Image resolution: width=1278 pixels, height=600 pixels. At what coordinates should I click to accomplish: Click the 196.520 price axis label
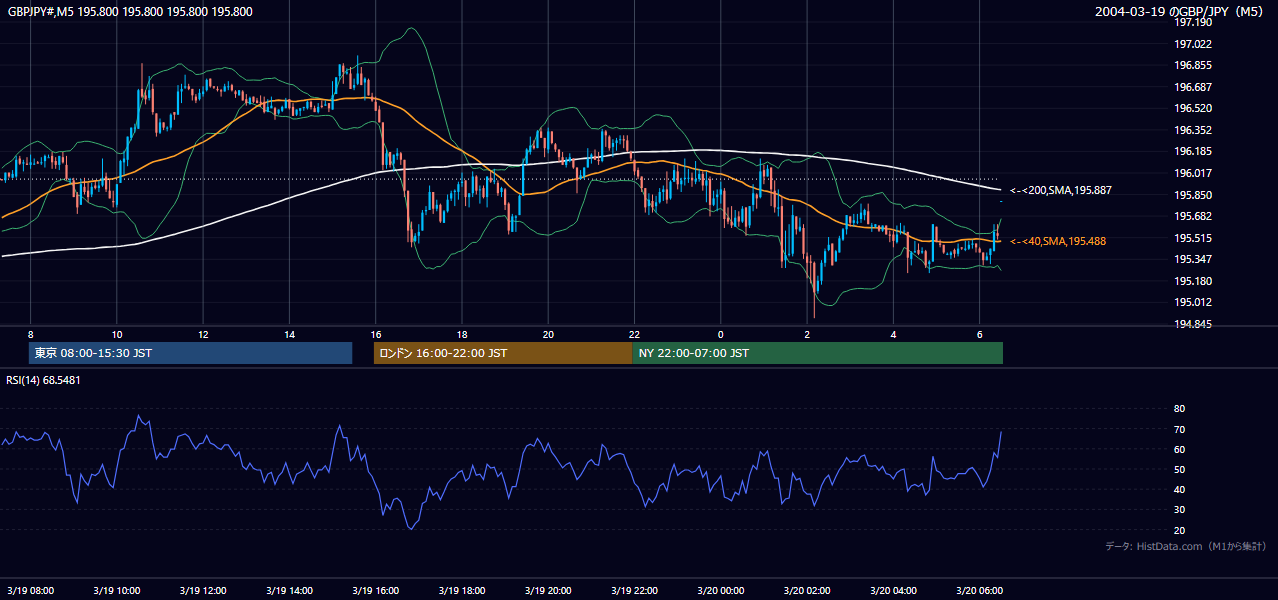click(x=1192, y=108)
